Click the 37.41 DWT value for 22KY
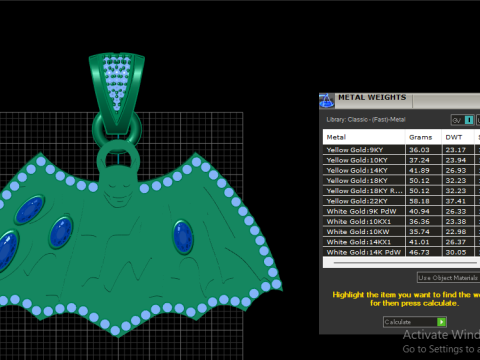Image resolution: width=480 pixels, height=360 pixels. pyautogui.click(x=456, y=201)
